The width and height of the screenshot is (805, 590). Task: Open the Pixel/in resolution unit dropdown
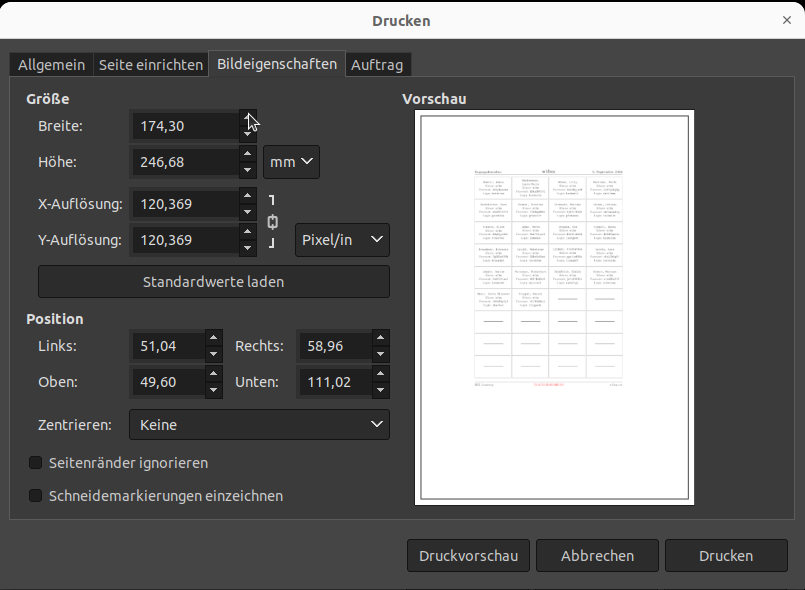click(342, 240)
